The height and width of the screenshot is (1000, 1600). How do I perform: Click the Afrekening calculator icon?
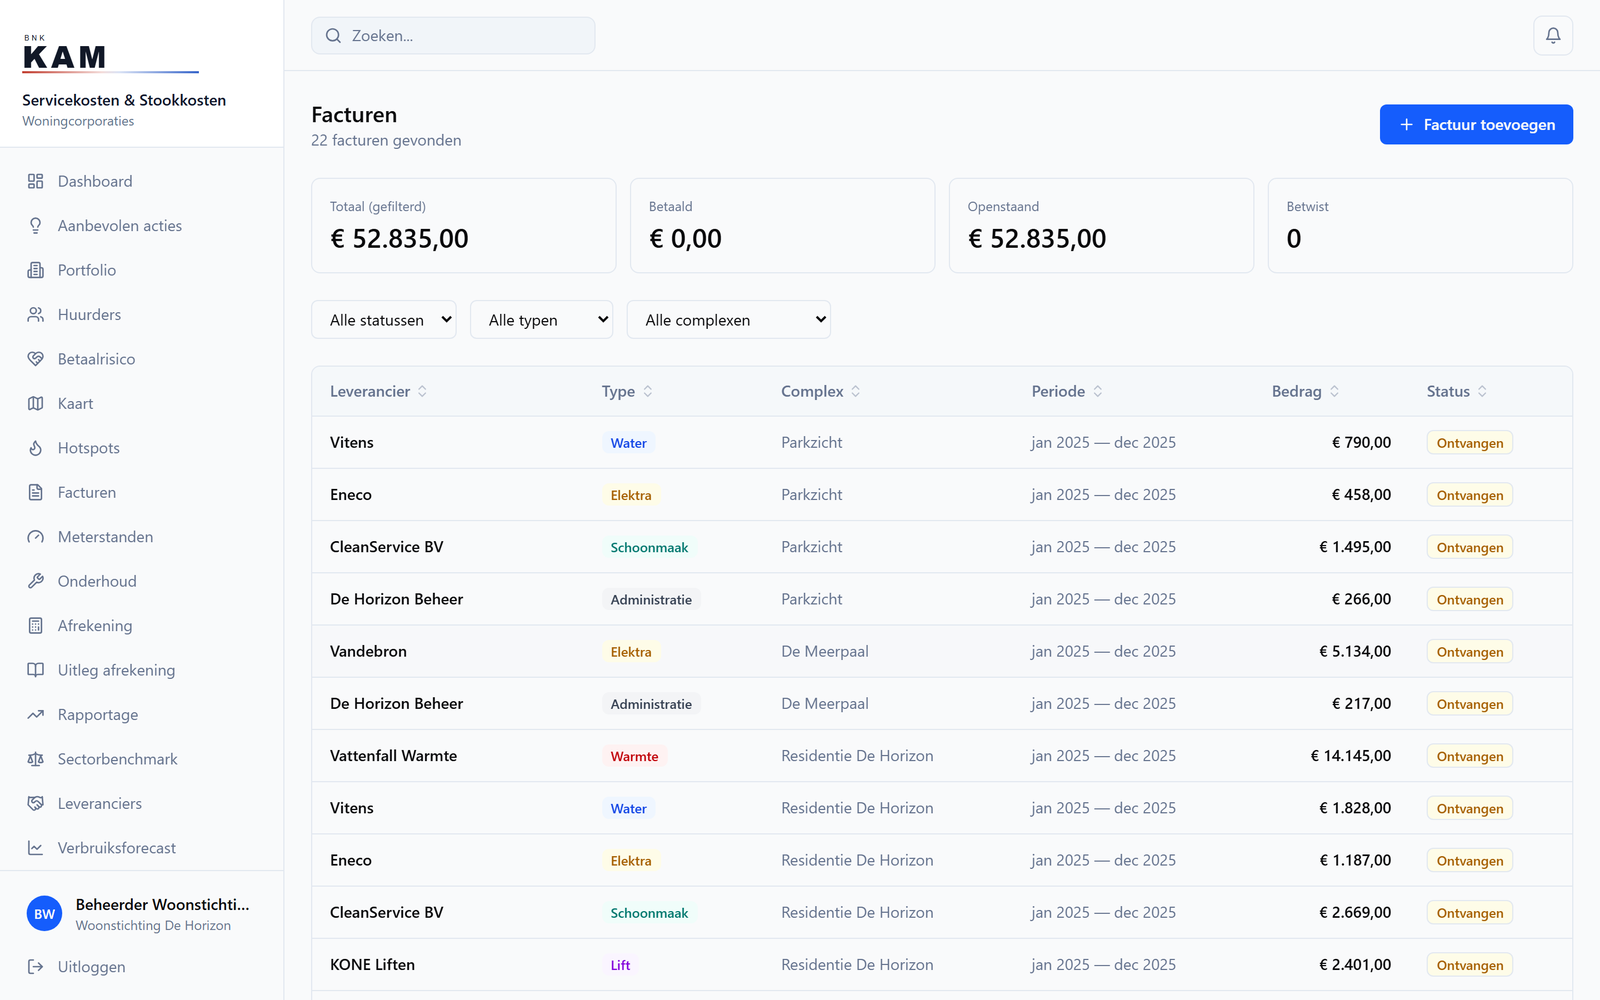pyautogui.click(x=36, y=626)
